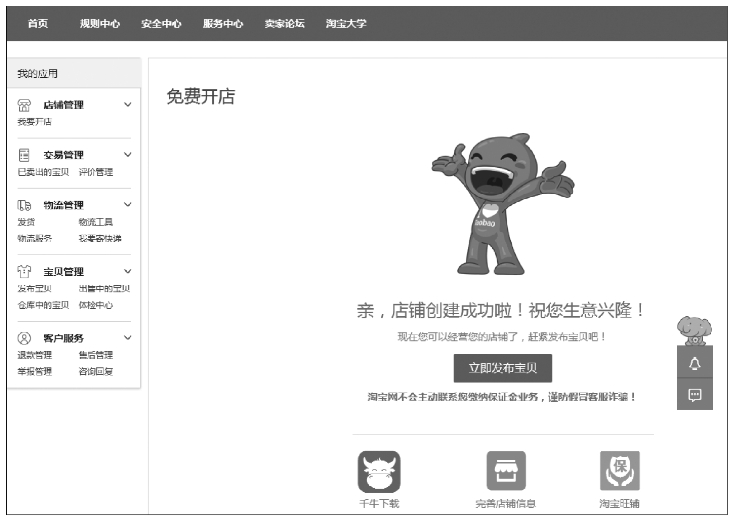Open 举报管理 link
Screen dimensions: 737x523
(34, 371)
